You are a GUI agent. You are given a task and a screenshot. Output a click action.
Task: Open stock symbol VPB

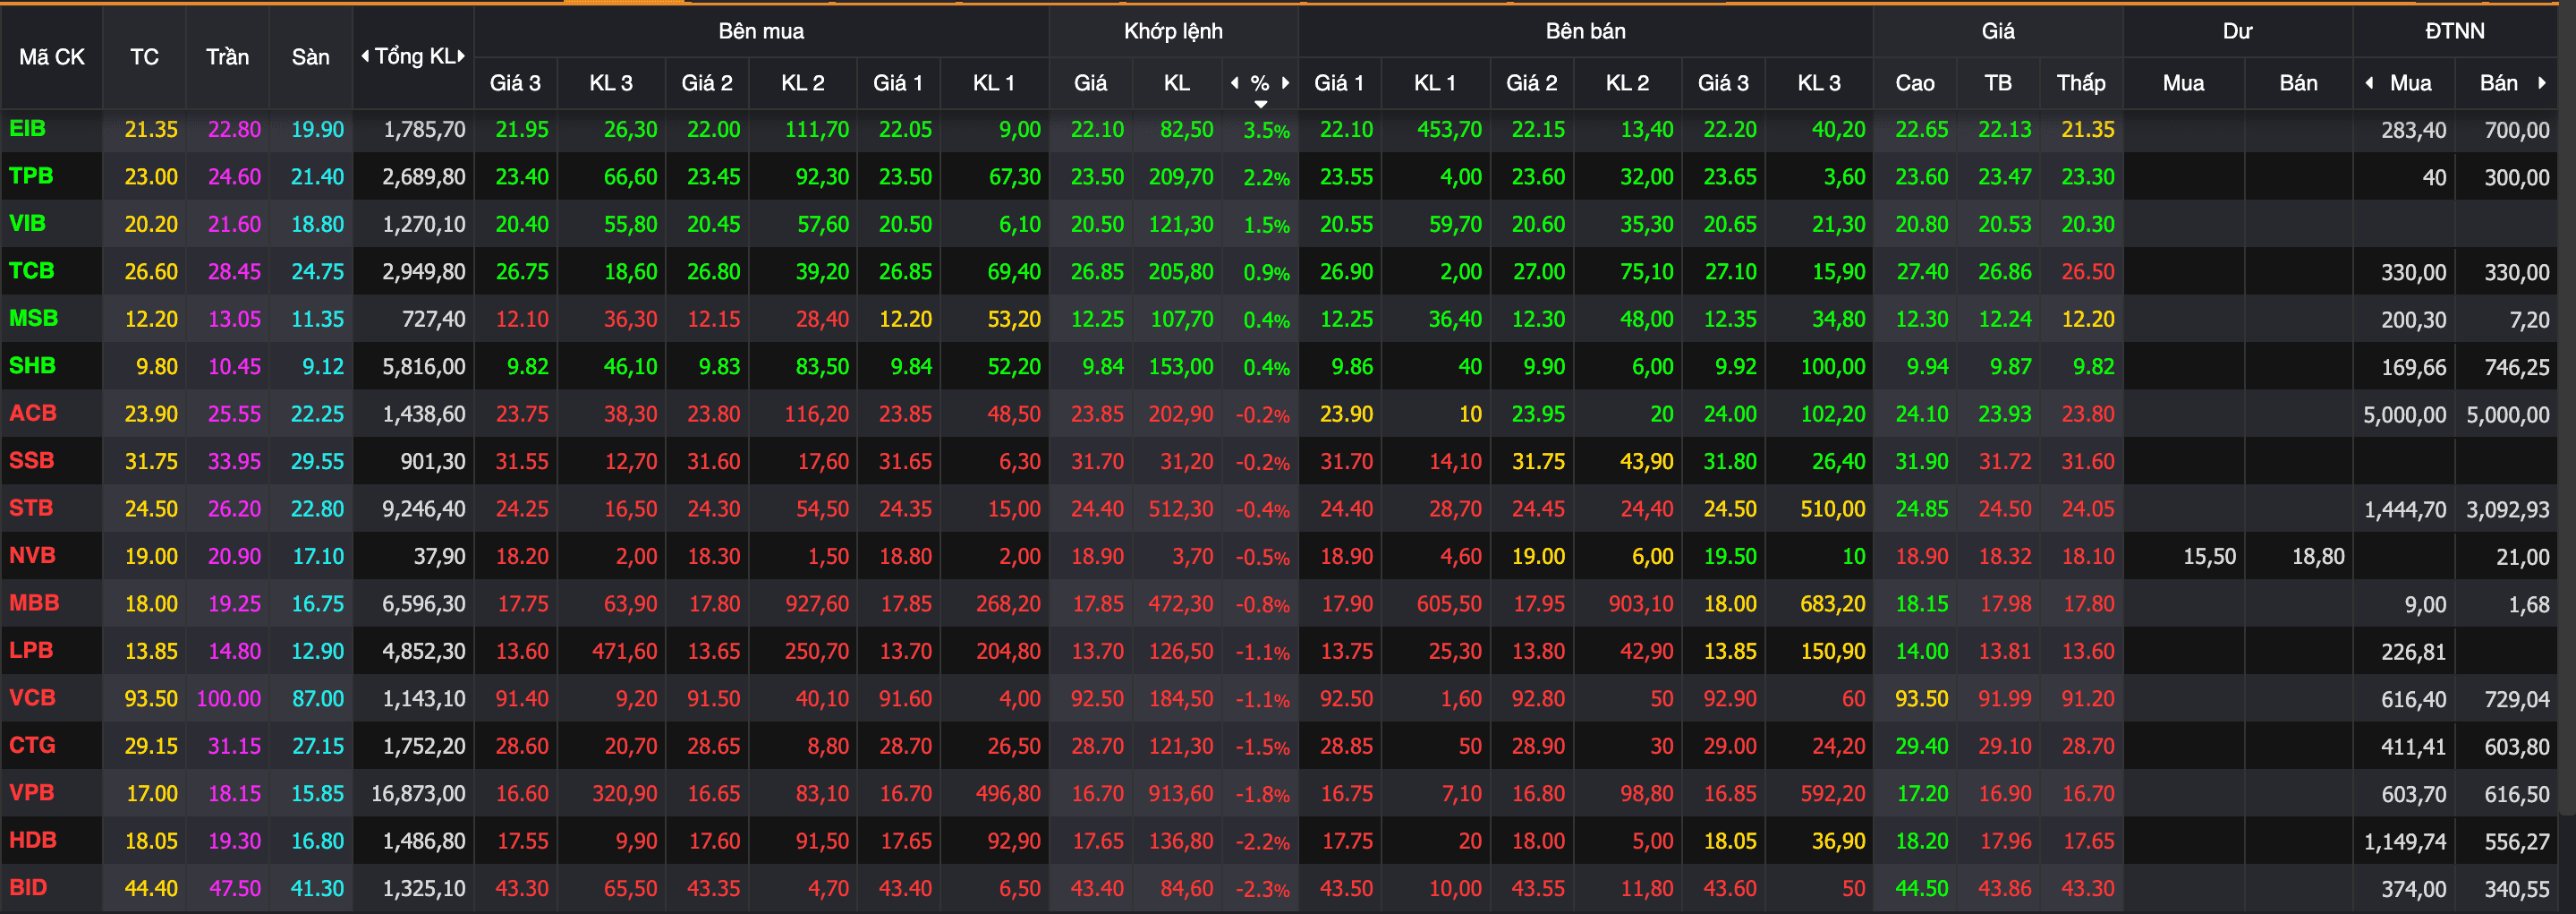pos(31,793)
